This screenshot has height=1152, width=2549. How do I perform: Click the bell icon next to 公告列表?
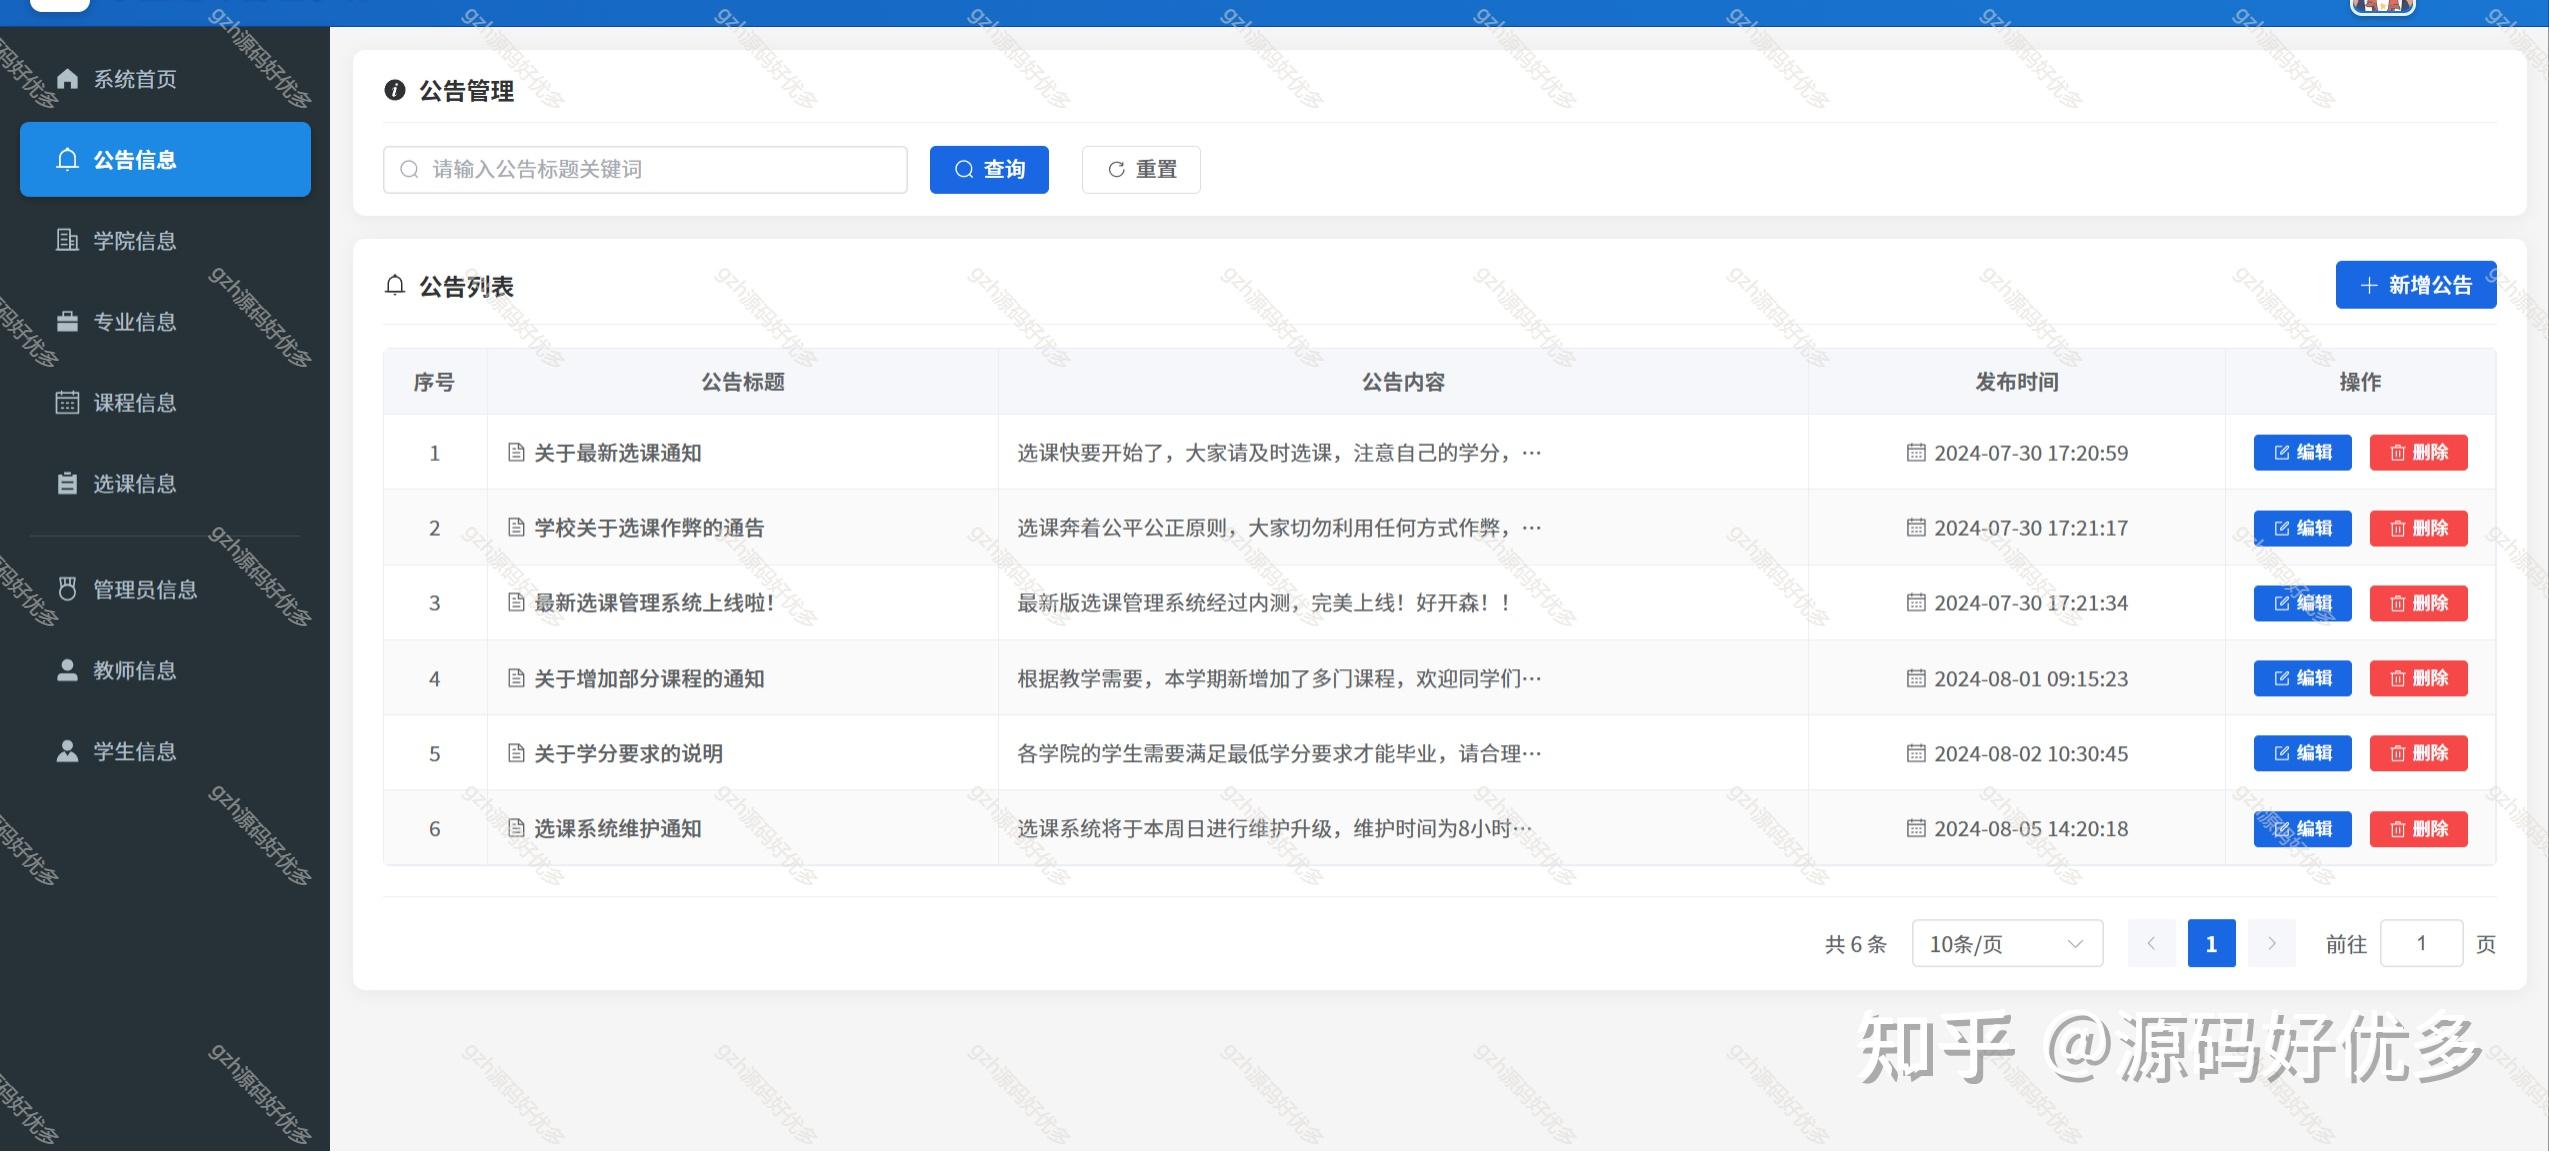[x=395, y=286]
